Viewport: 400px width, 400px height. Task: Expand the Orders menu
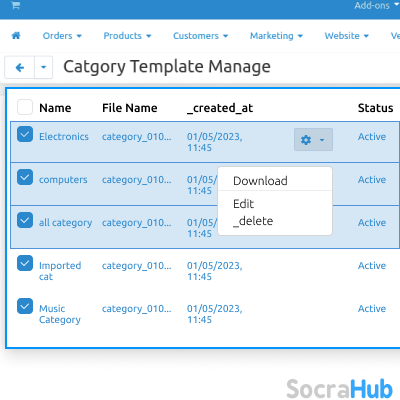62,36
